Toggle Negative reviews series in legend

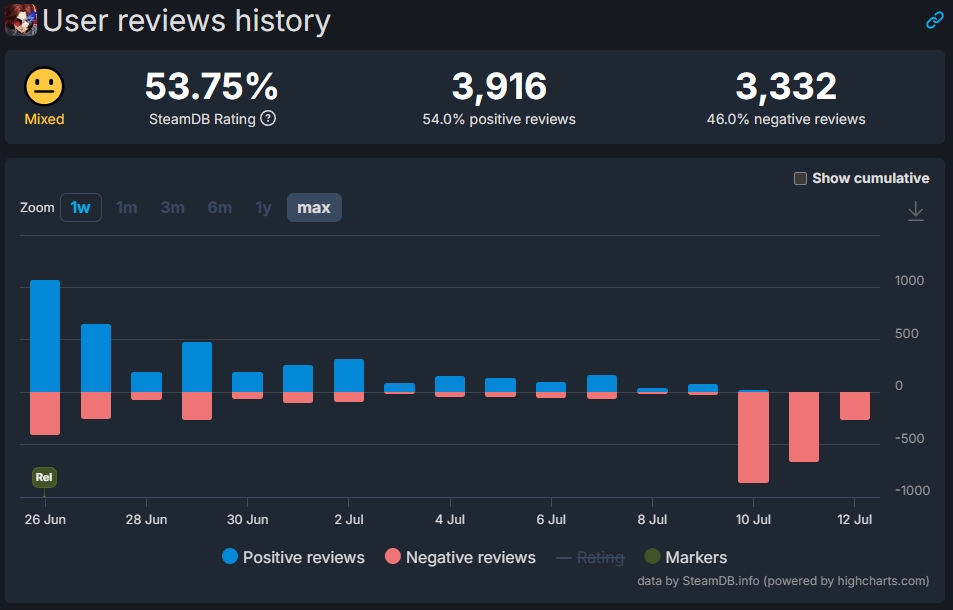pyautogui.click(x=460, y=557)
